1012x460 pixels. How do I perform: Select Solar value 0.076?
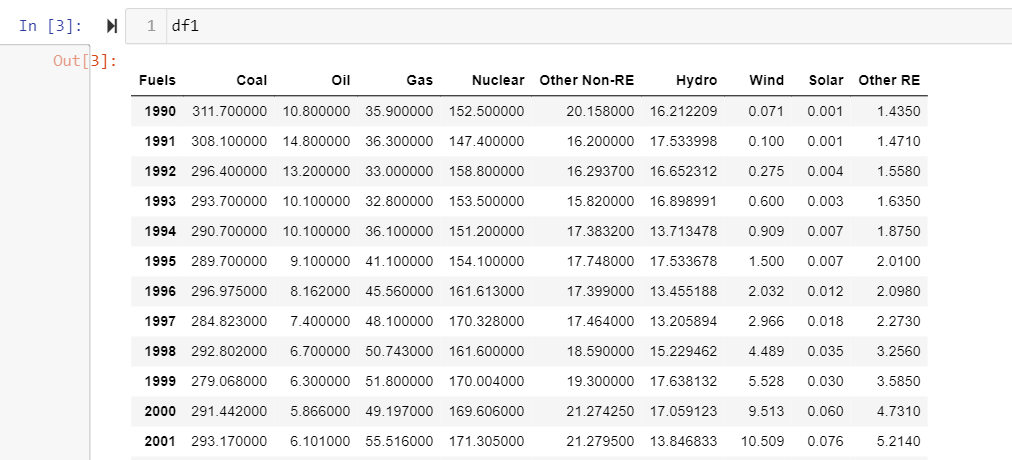point(825,441)
